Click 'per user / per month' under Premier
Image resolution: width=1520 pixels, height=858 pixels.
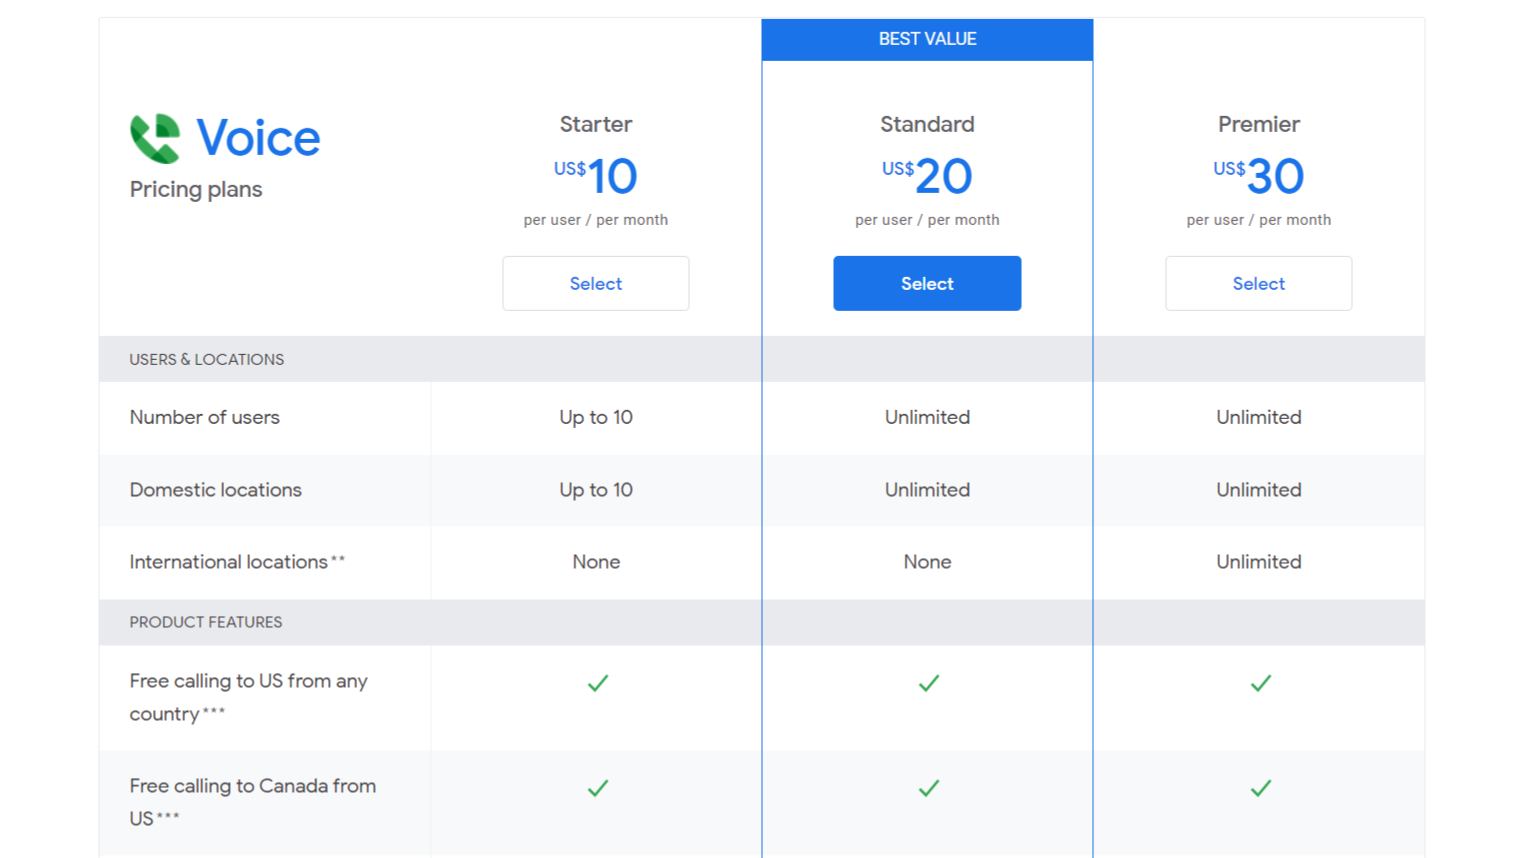[1258, 220]
